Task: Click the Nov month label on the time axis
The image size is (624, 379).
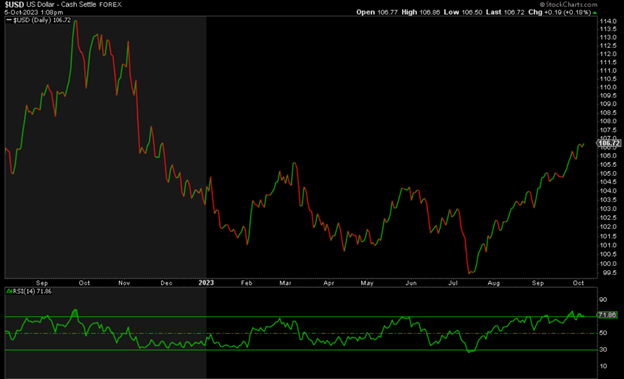Action: tap(124, 283)
